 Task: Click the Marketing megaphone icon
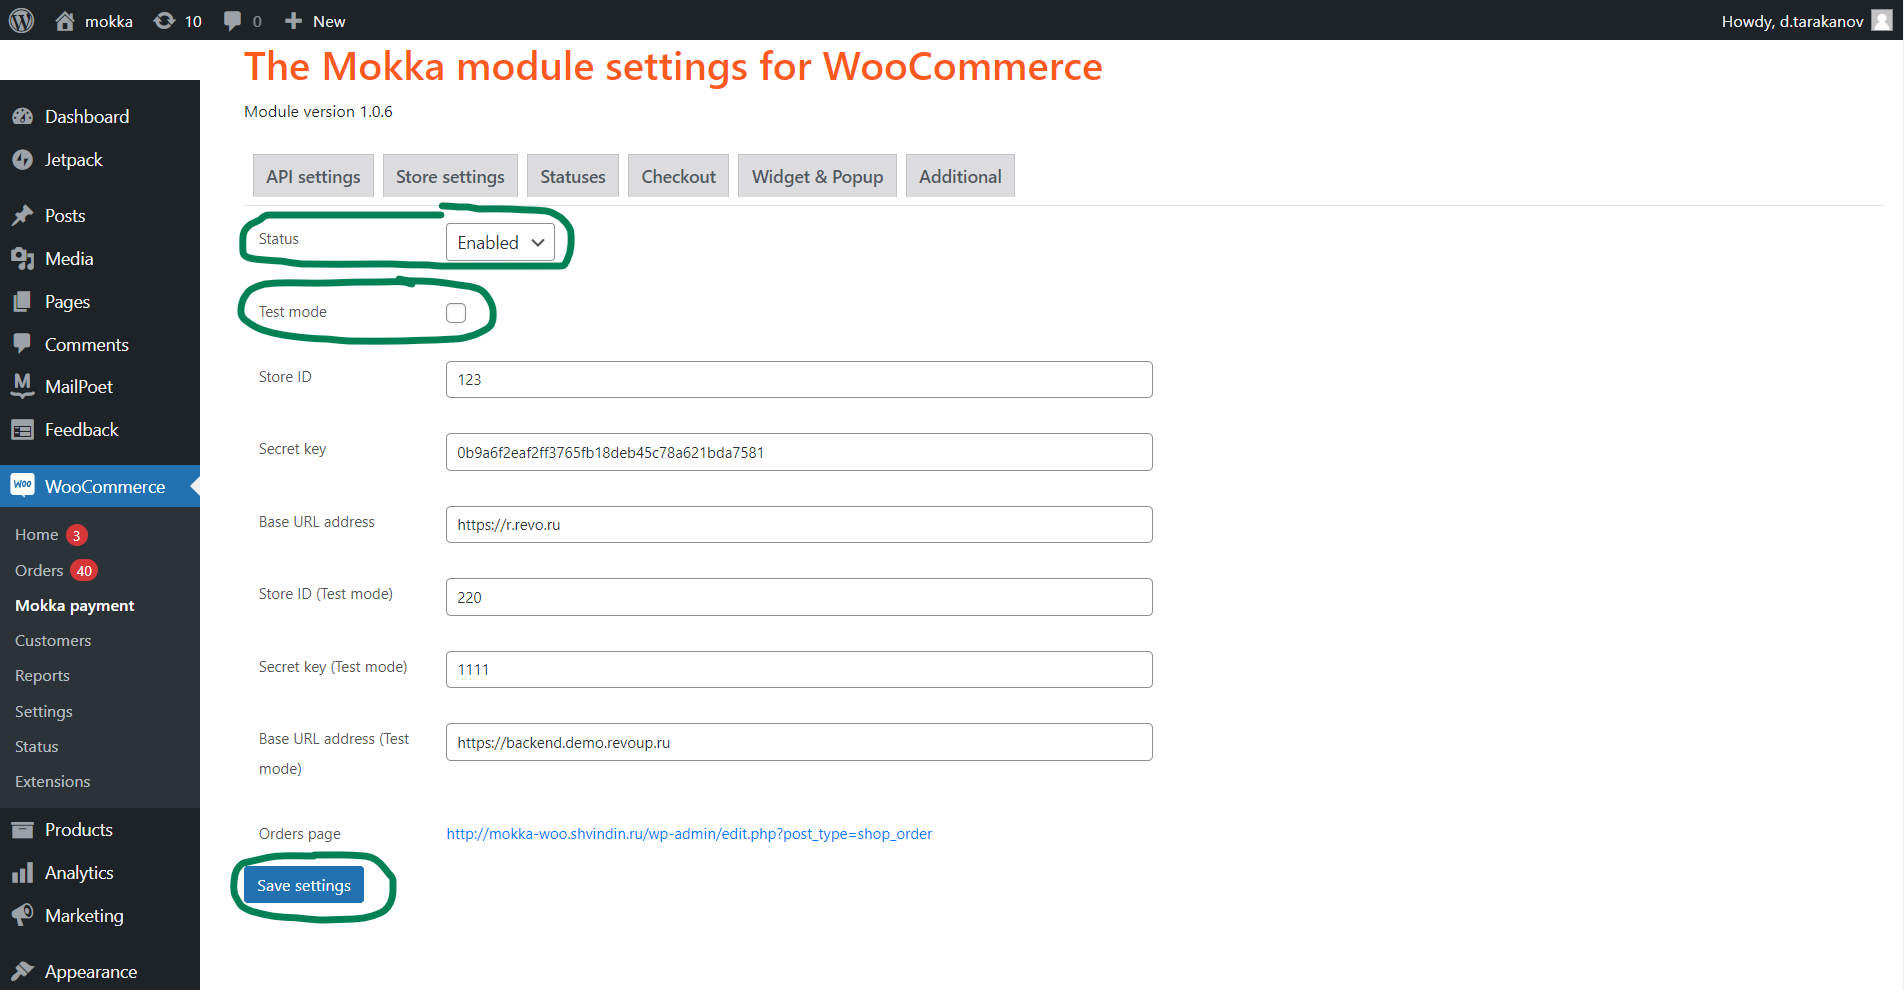[23, 915]
